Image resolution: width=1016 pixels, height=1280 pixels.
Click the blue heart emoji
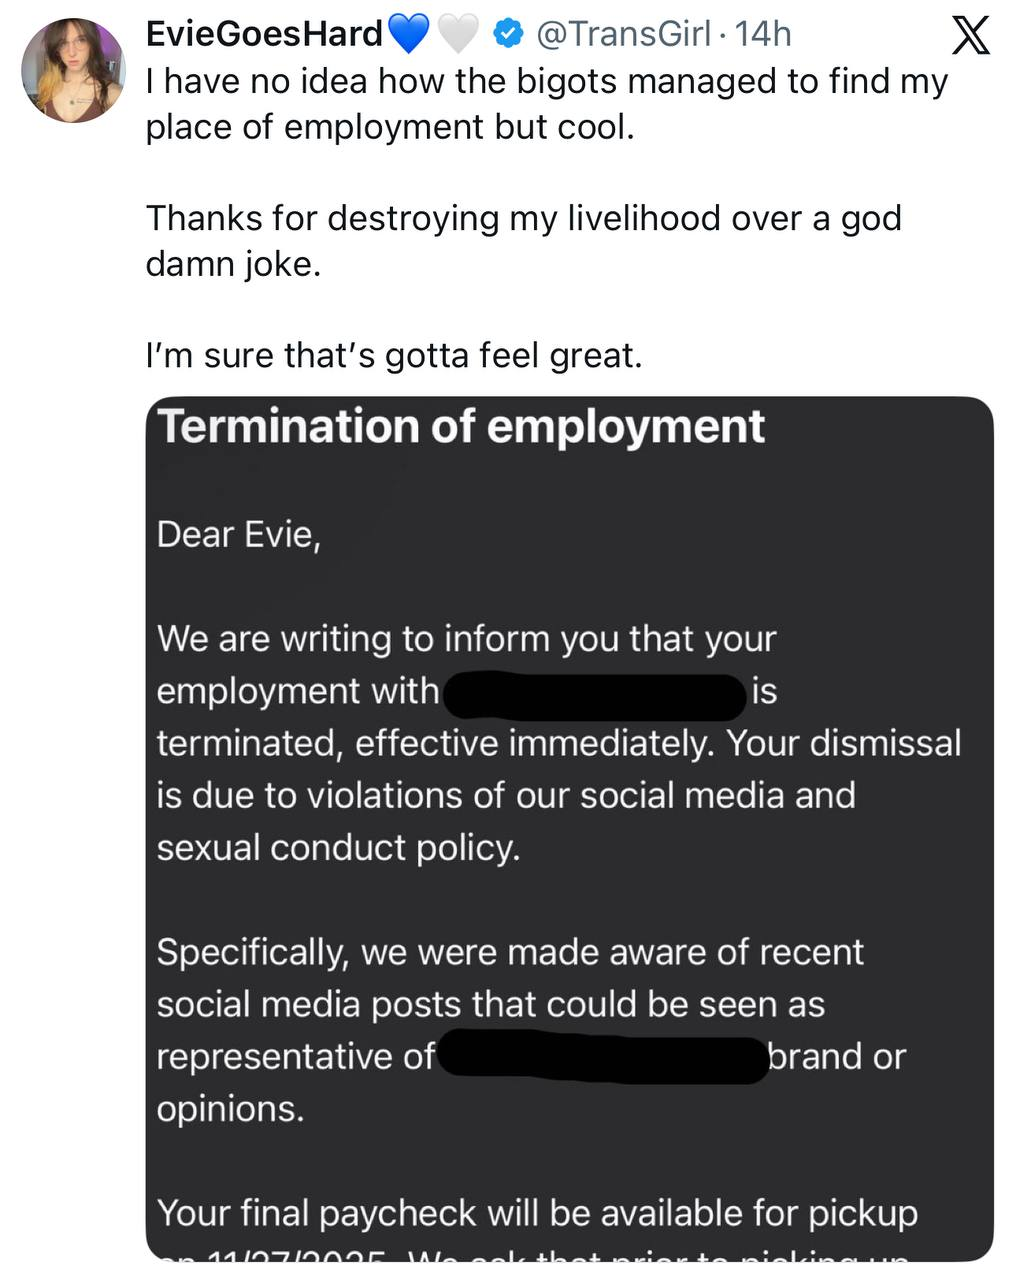click(x=408, y=35)
